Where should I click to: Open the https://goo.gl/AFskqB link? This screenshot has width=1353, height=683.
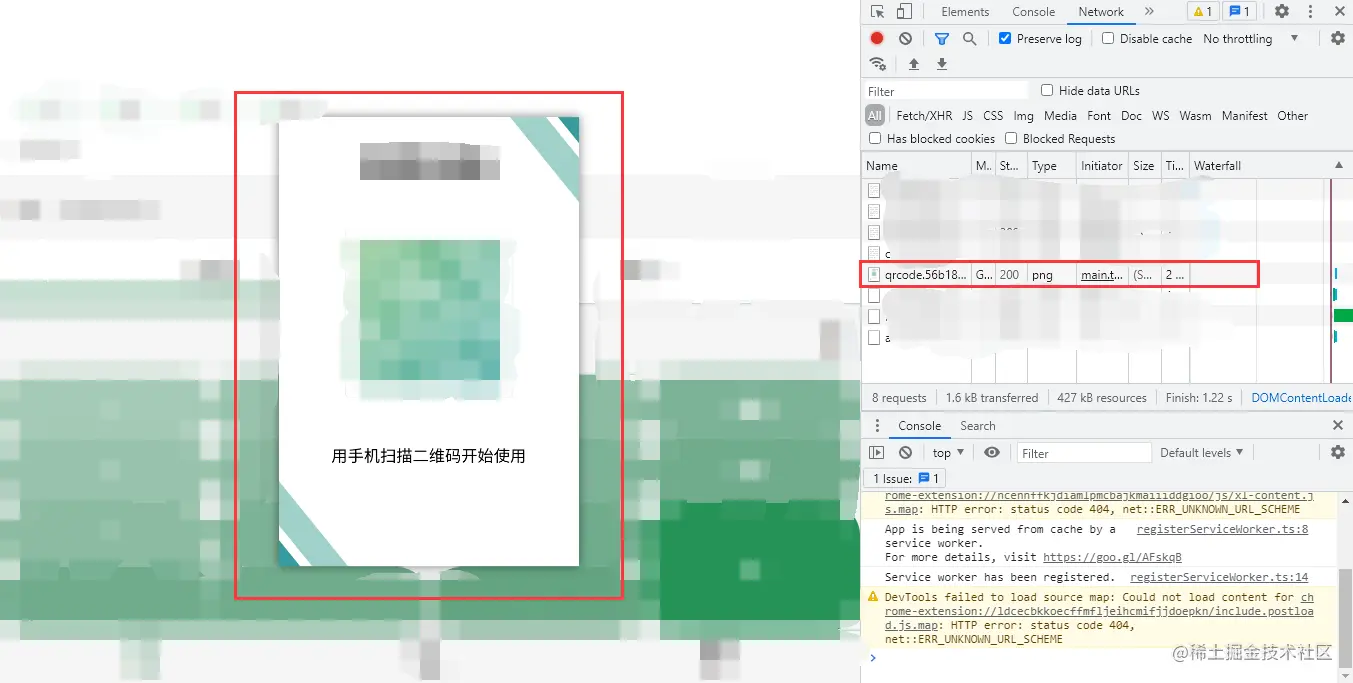(x=1112, y=557)
